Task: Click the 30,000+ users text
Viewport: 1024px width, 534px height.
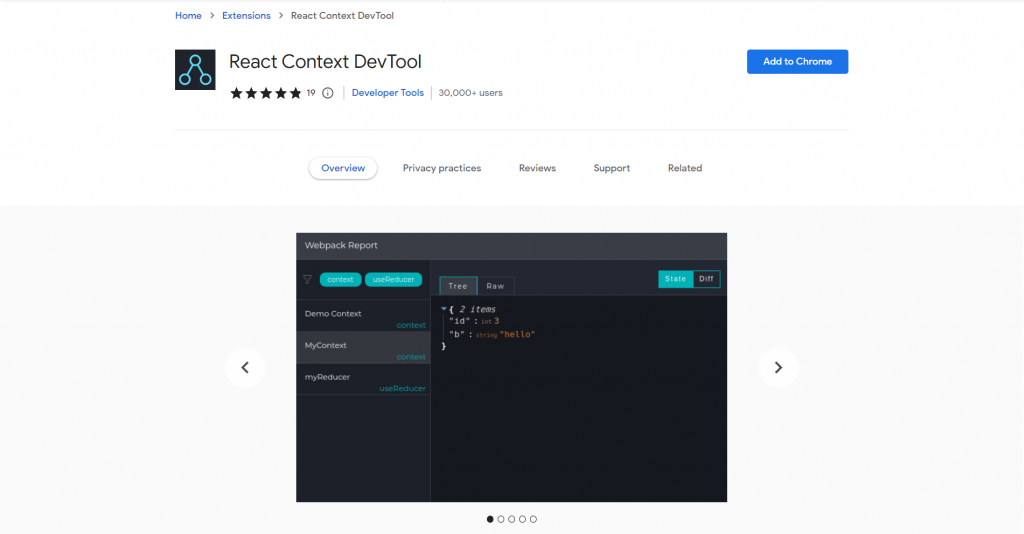Action: 470,93
